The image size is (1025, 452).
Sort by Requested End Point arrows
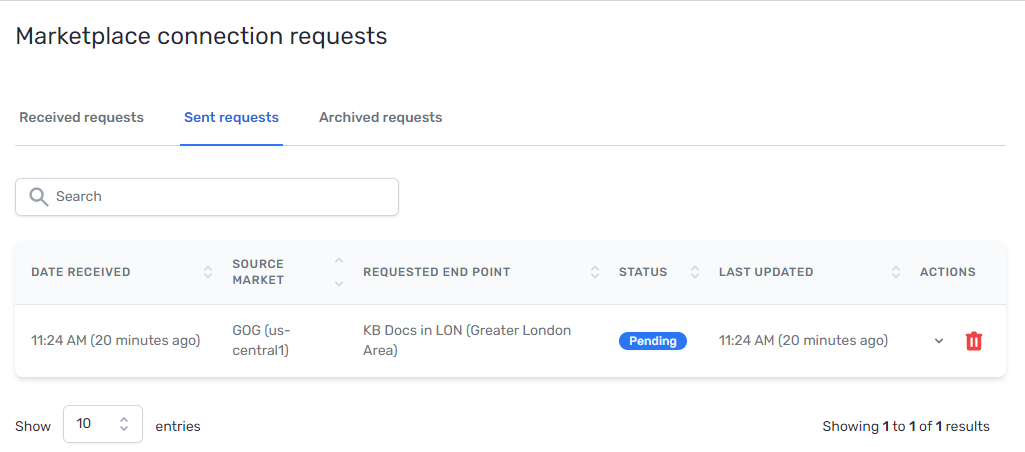[x=595, y=272]
